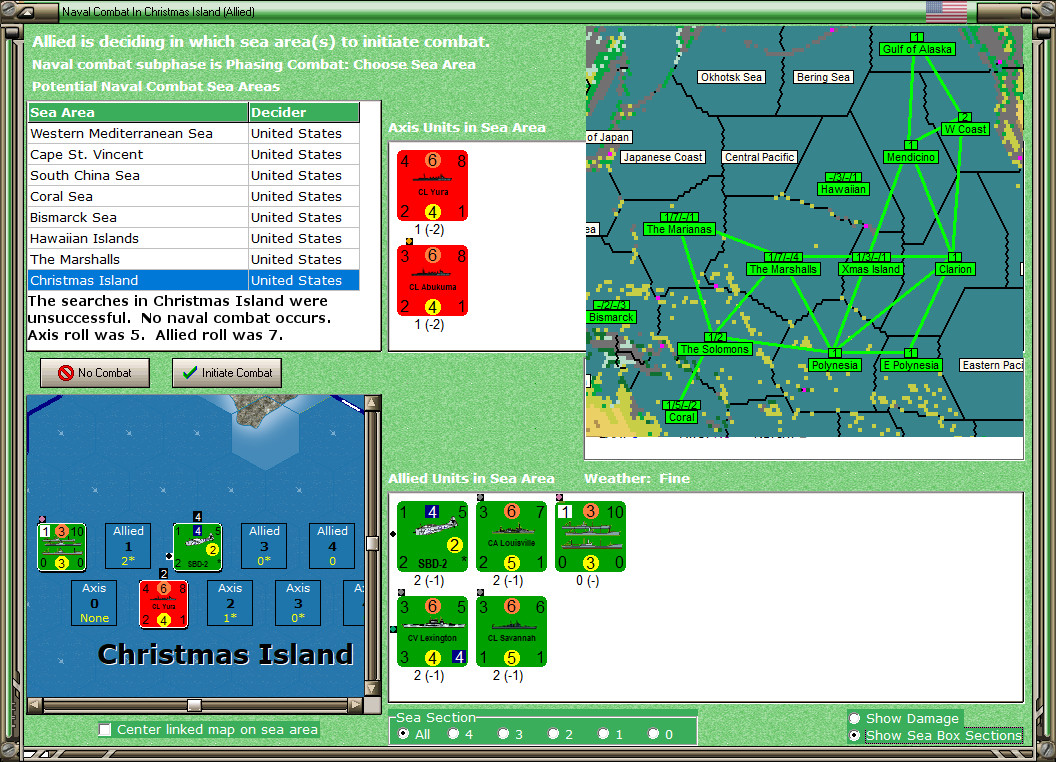The height and width of the screenshot is (762, 1056).
Task: Select the CL Savannah unit counter
Action: click(511, 631)
